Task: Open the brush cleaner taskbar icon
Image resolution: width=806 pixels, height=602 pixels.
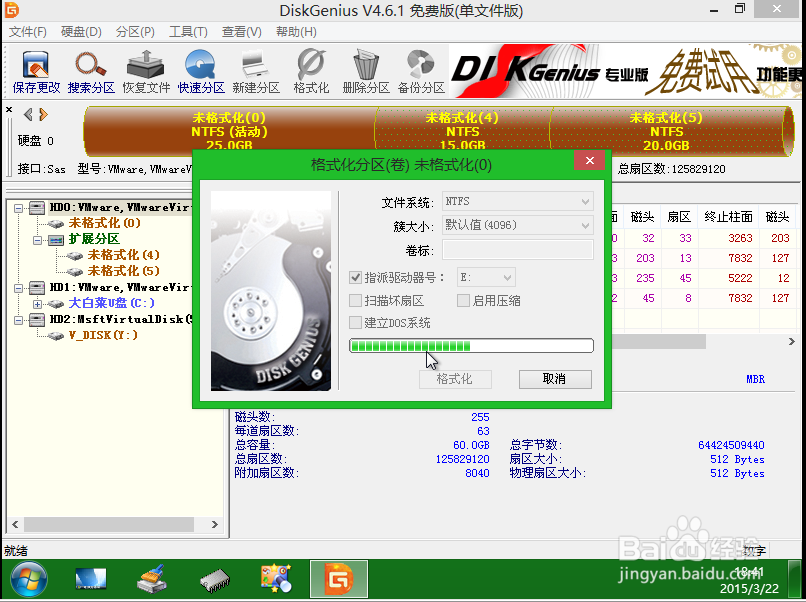Action: (x=152, y=579)
